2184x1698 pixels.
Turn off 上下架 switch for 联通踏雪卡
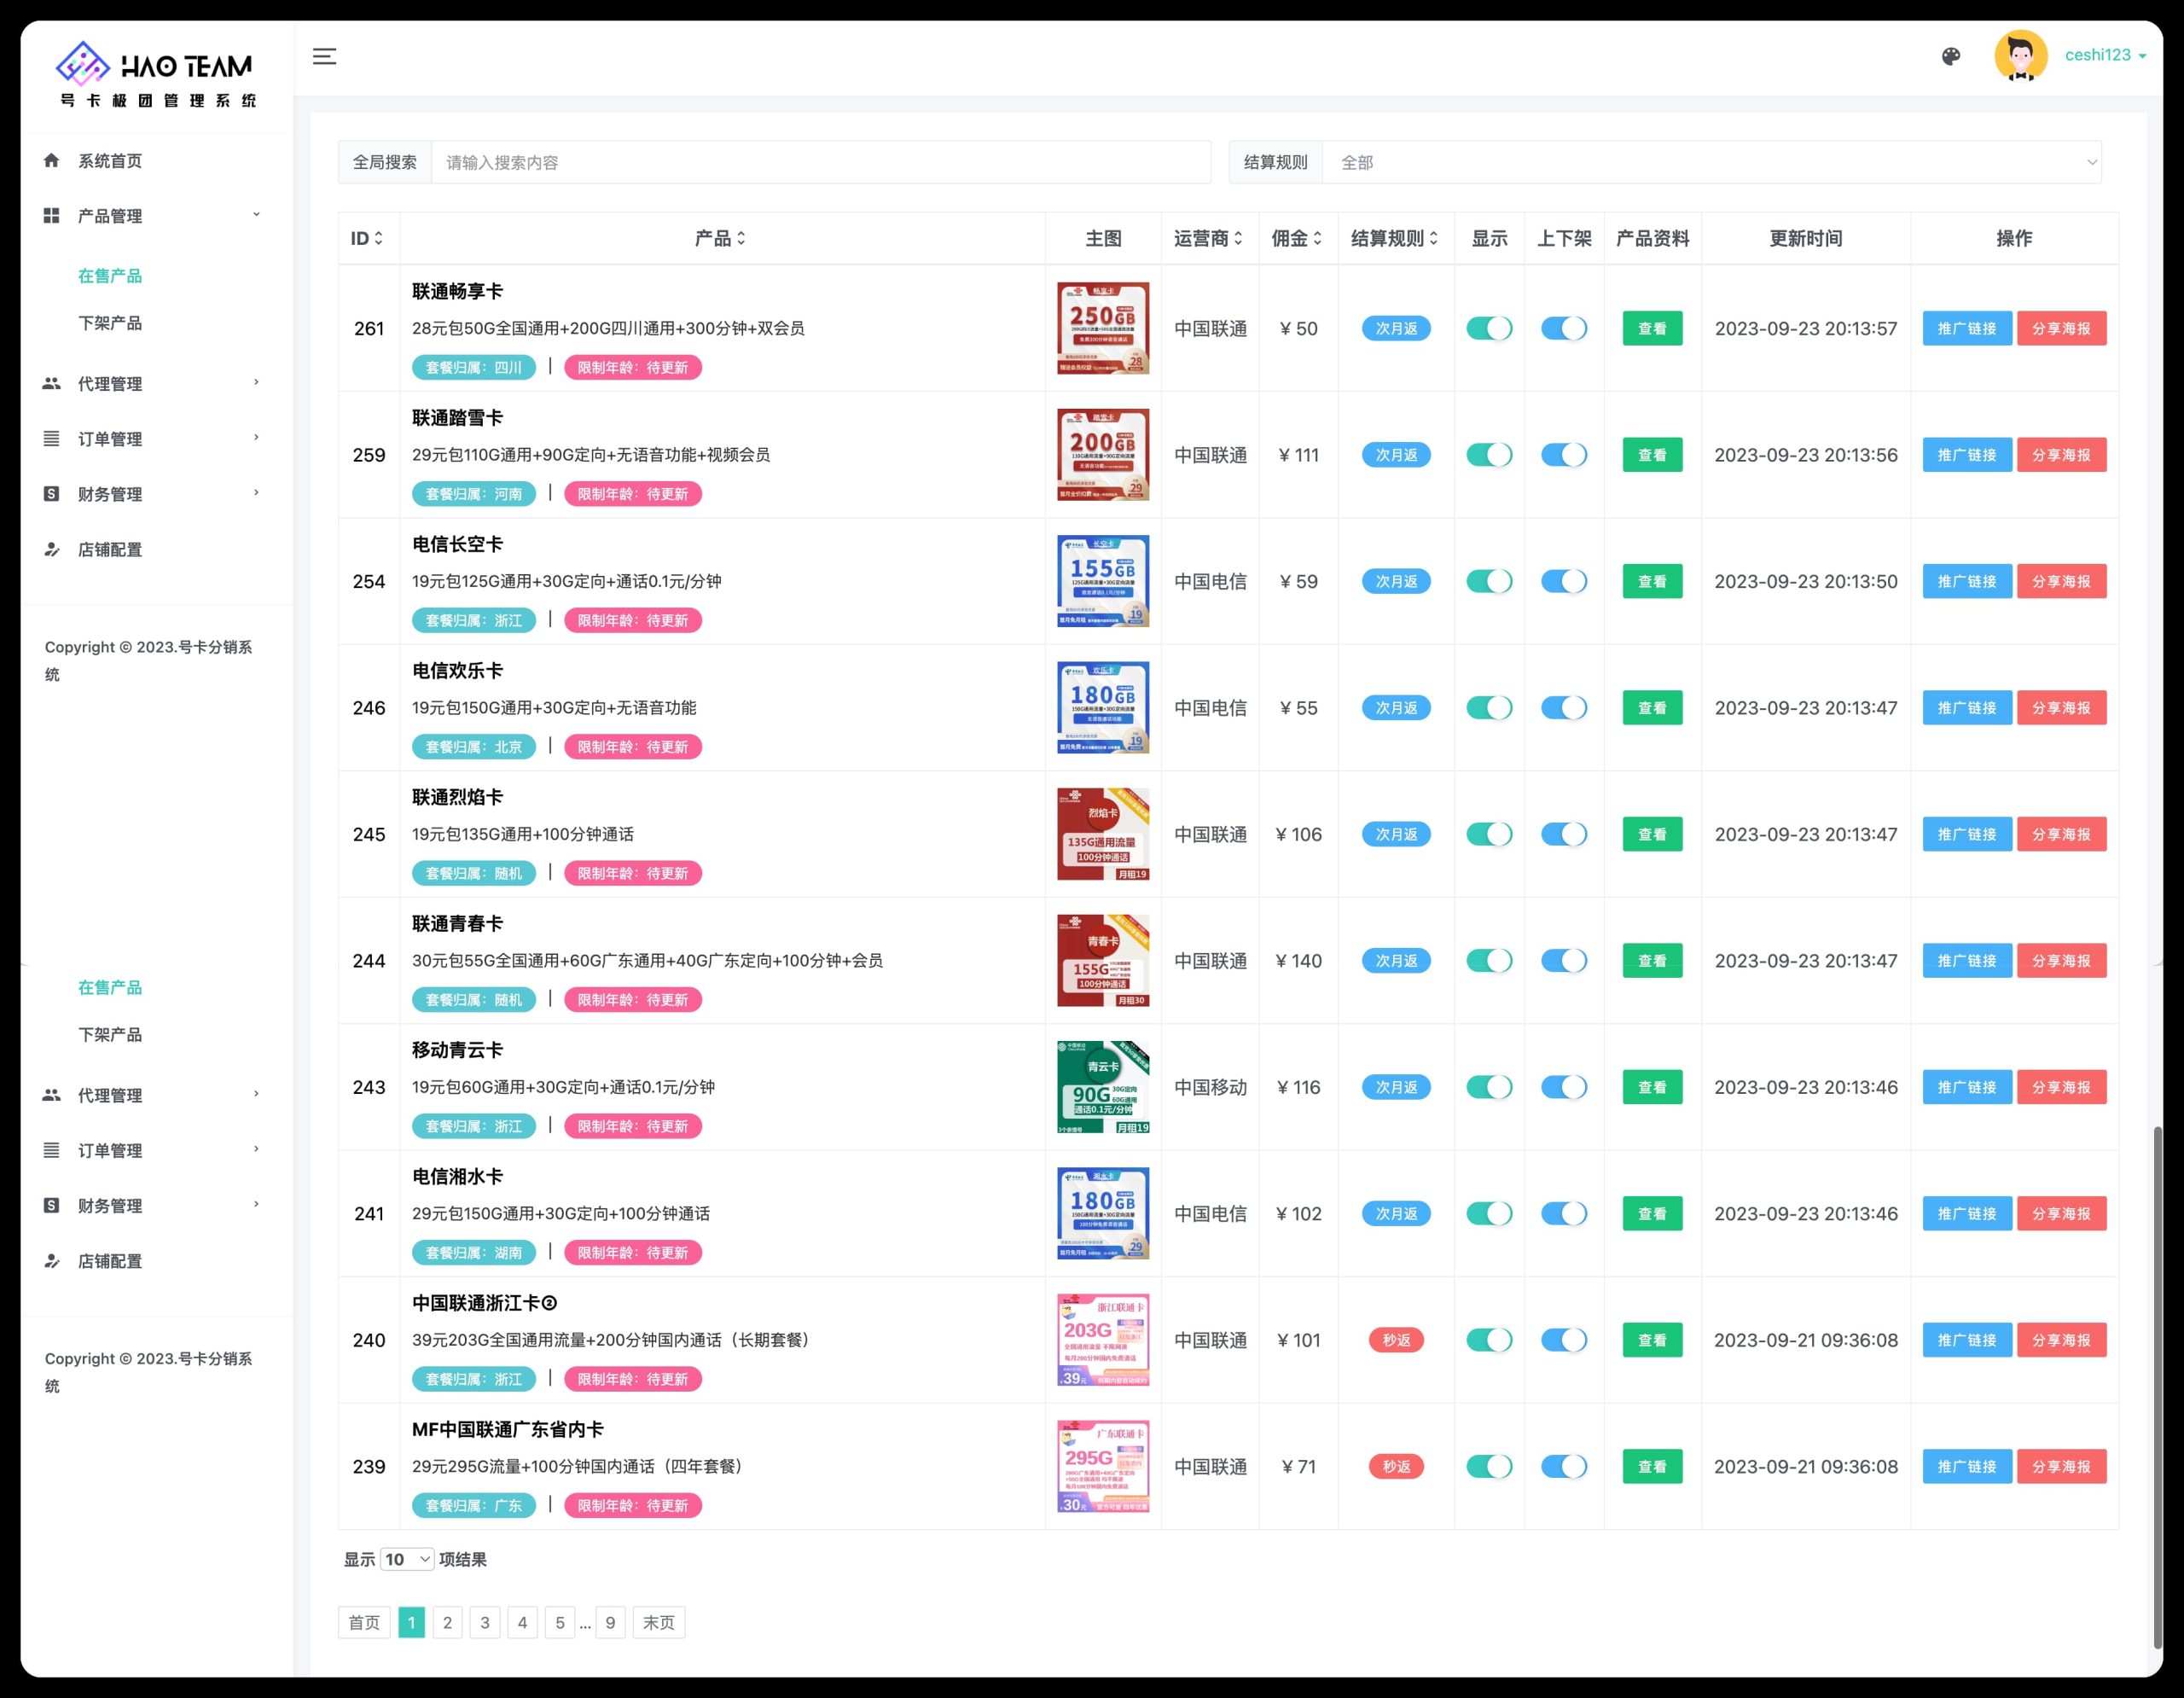point(1564,455)
